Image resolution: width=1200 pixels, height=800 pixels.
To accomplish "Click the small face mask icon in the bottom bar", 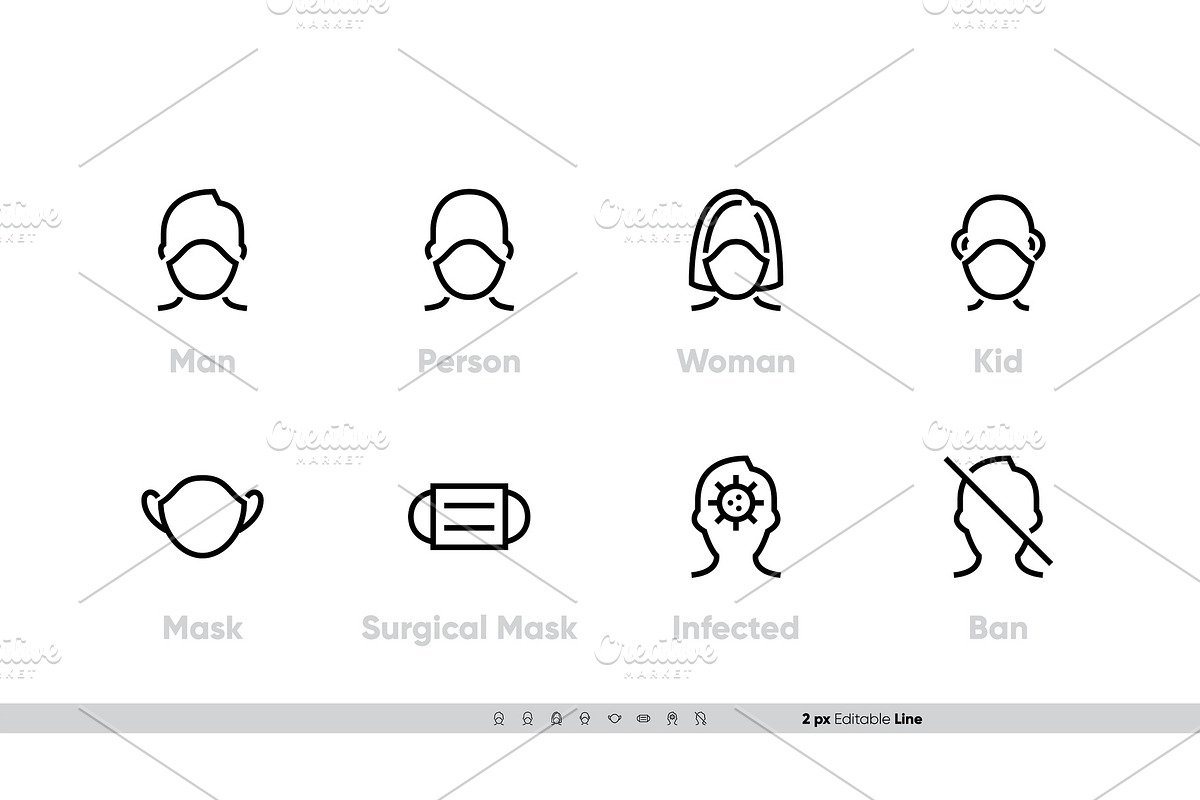I will 615,718.
